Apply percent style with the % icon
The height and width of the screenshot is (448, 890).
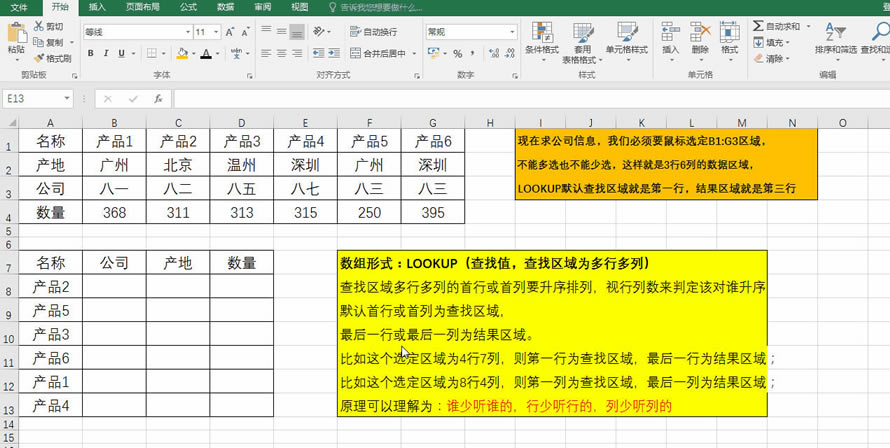[x=457, y=53]
